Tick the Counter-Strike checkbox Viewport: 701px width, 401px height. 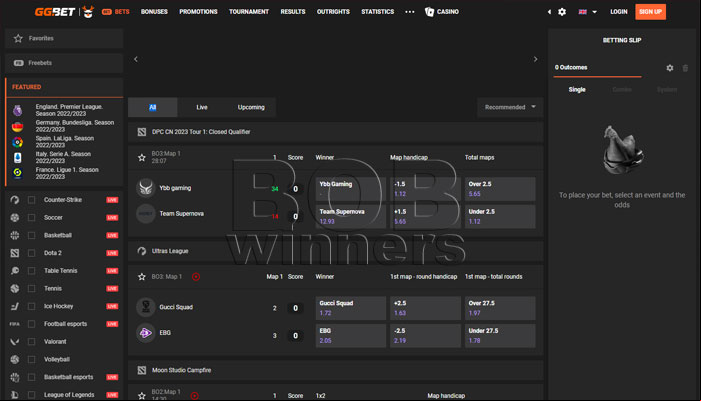(x=31, y=200)
